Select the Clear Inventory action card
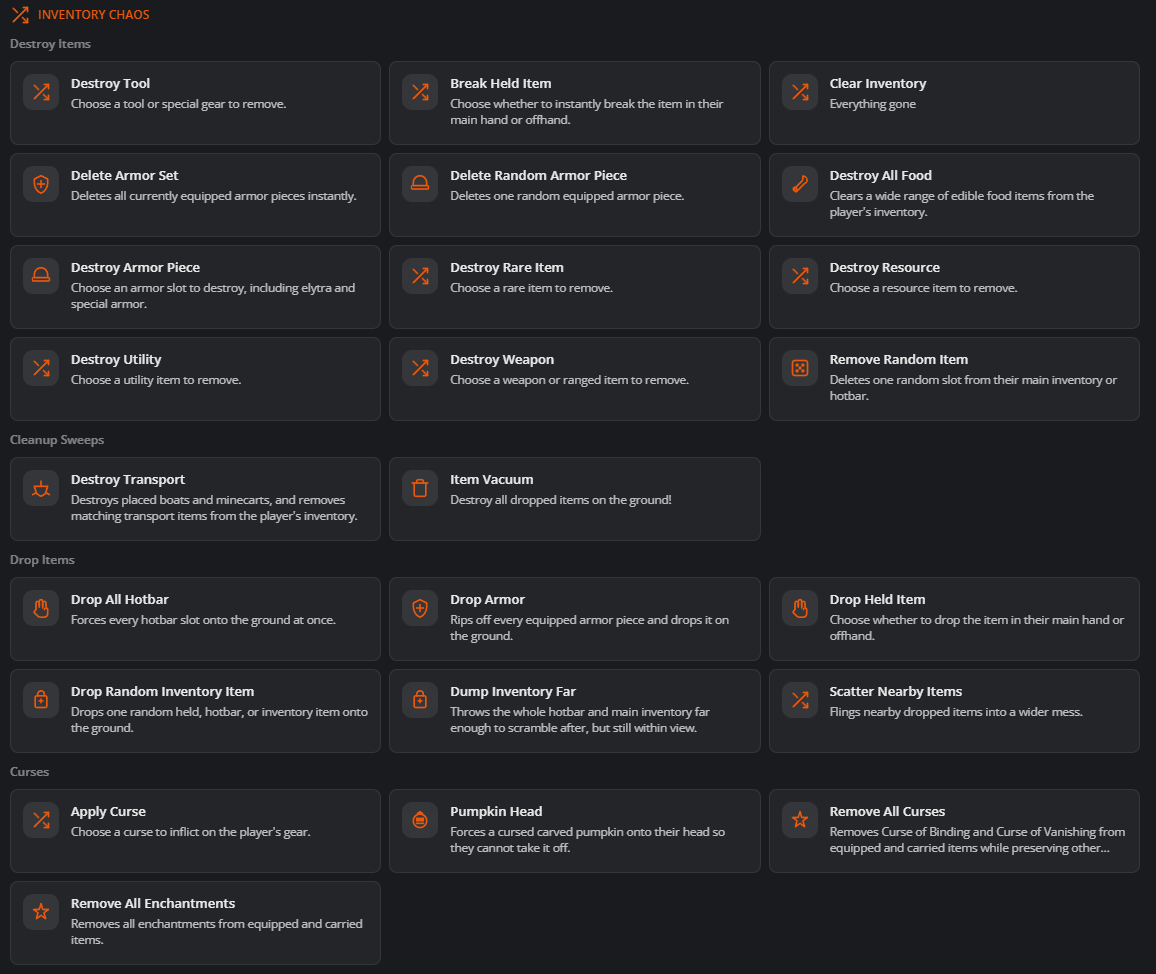1156x974 pixels. (x=954, y=103)
